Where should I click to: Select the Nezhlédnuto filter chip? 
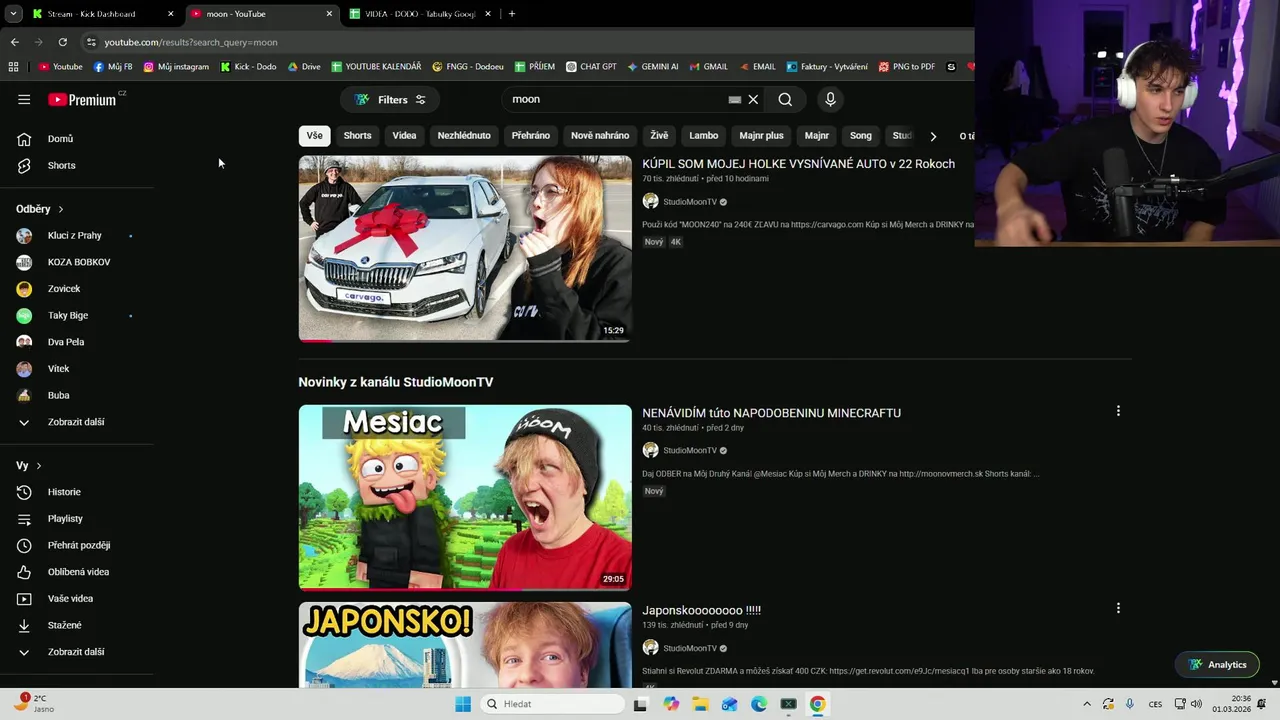click(464, 135)
